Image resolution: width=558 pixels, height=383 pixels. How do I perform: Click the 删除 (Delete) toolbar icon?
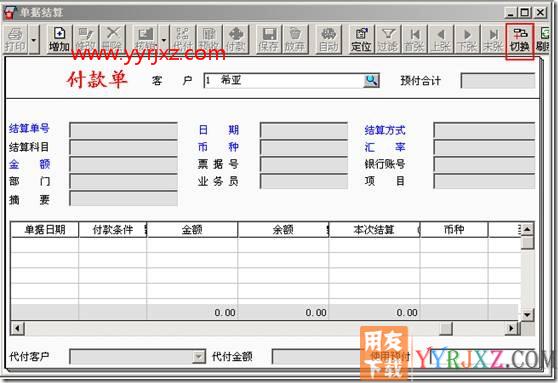pos(112,39)
